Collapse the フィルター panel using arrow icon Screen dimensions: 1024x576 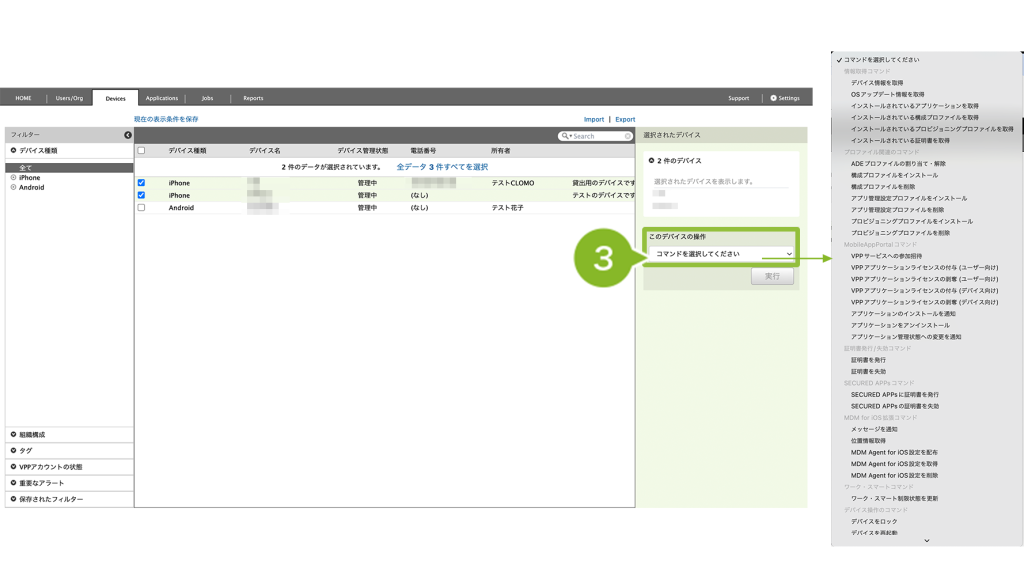click(x=128, y=134)
